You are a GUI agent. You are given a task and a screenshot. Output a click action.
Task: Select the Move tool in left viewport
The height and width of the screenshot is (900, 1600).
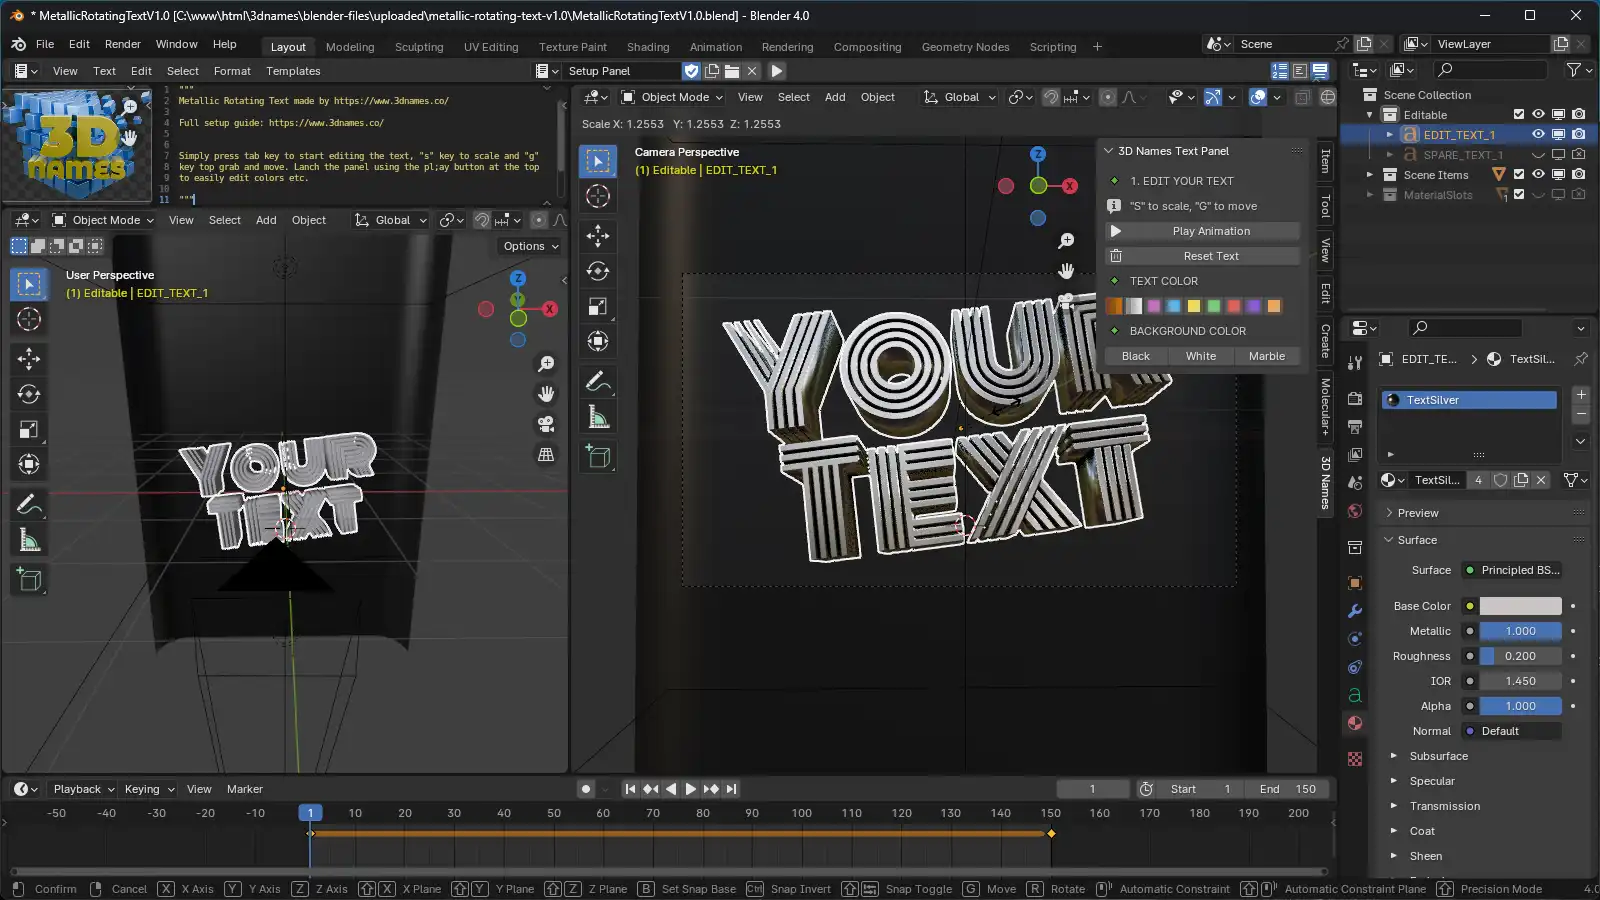pyautogui.click(x=29, y=359)
